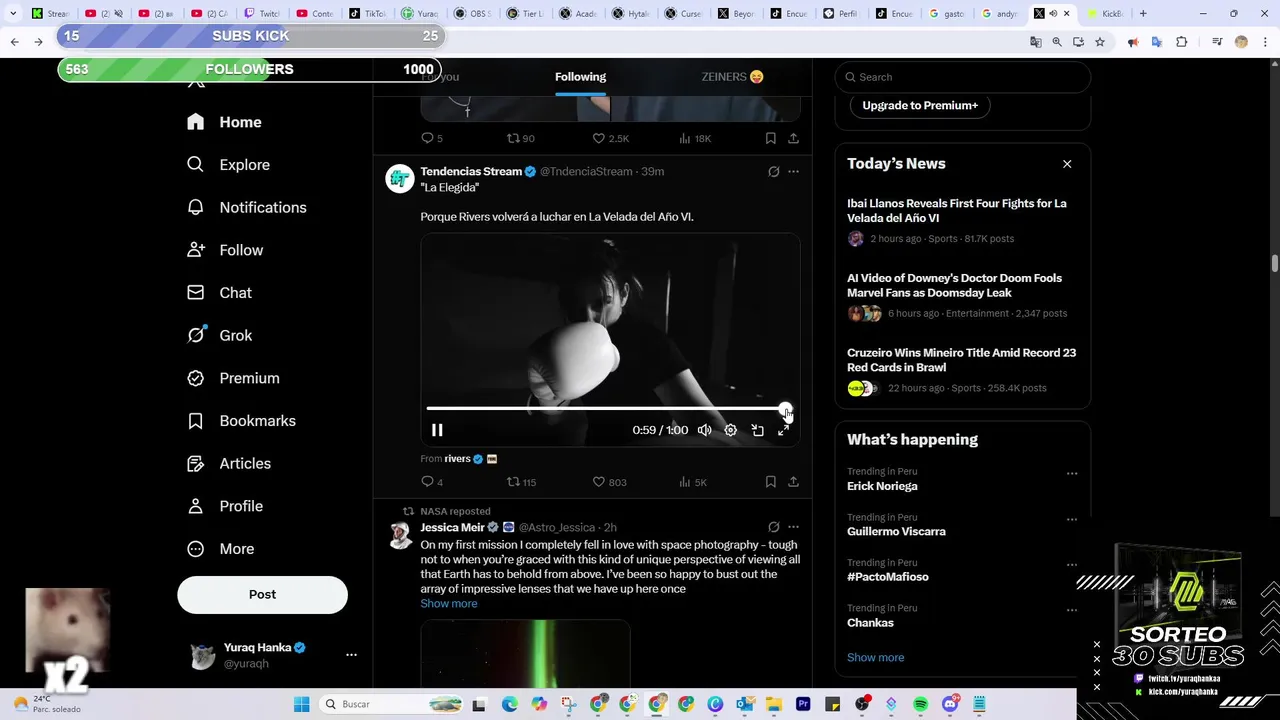This screenshot has height=720, width=1280.
Task: Toggle picture-in-picture on the video
Action: [x=757, y=430]
